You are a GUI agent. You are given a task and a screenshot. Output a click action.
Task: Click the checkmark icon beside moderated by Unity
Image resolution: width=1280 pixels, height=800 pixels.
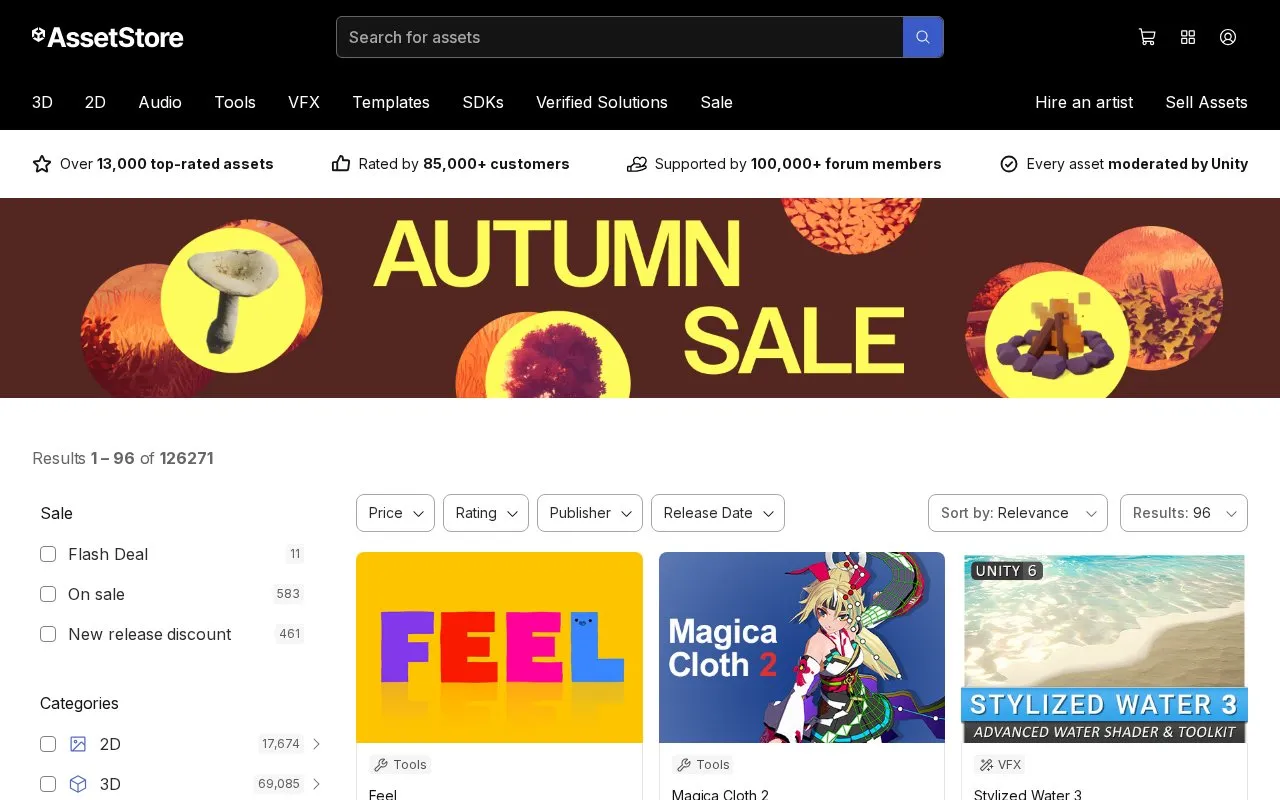[x=1009, y=164]
